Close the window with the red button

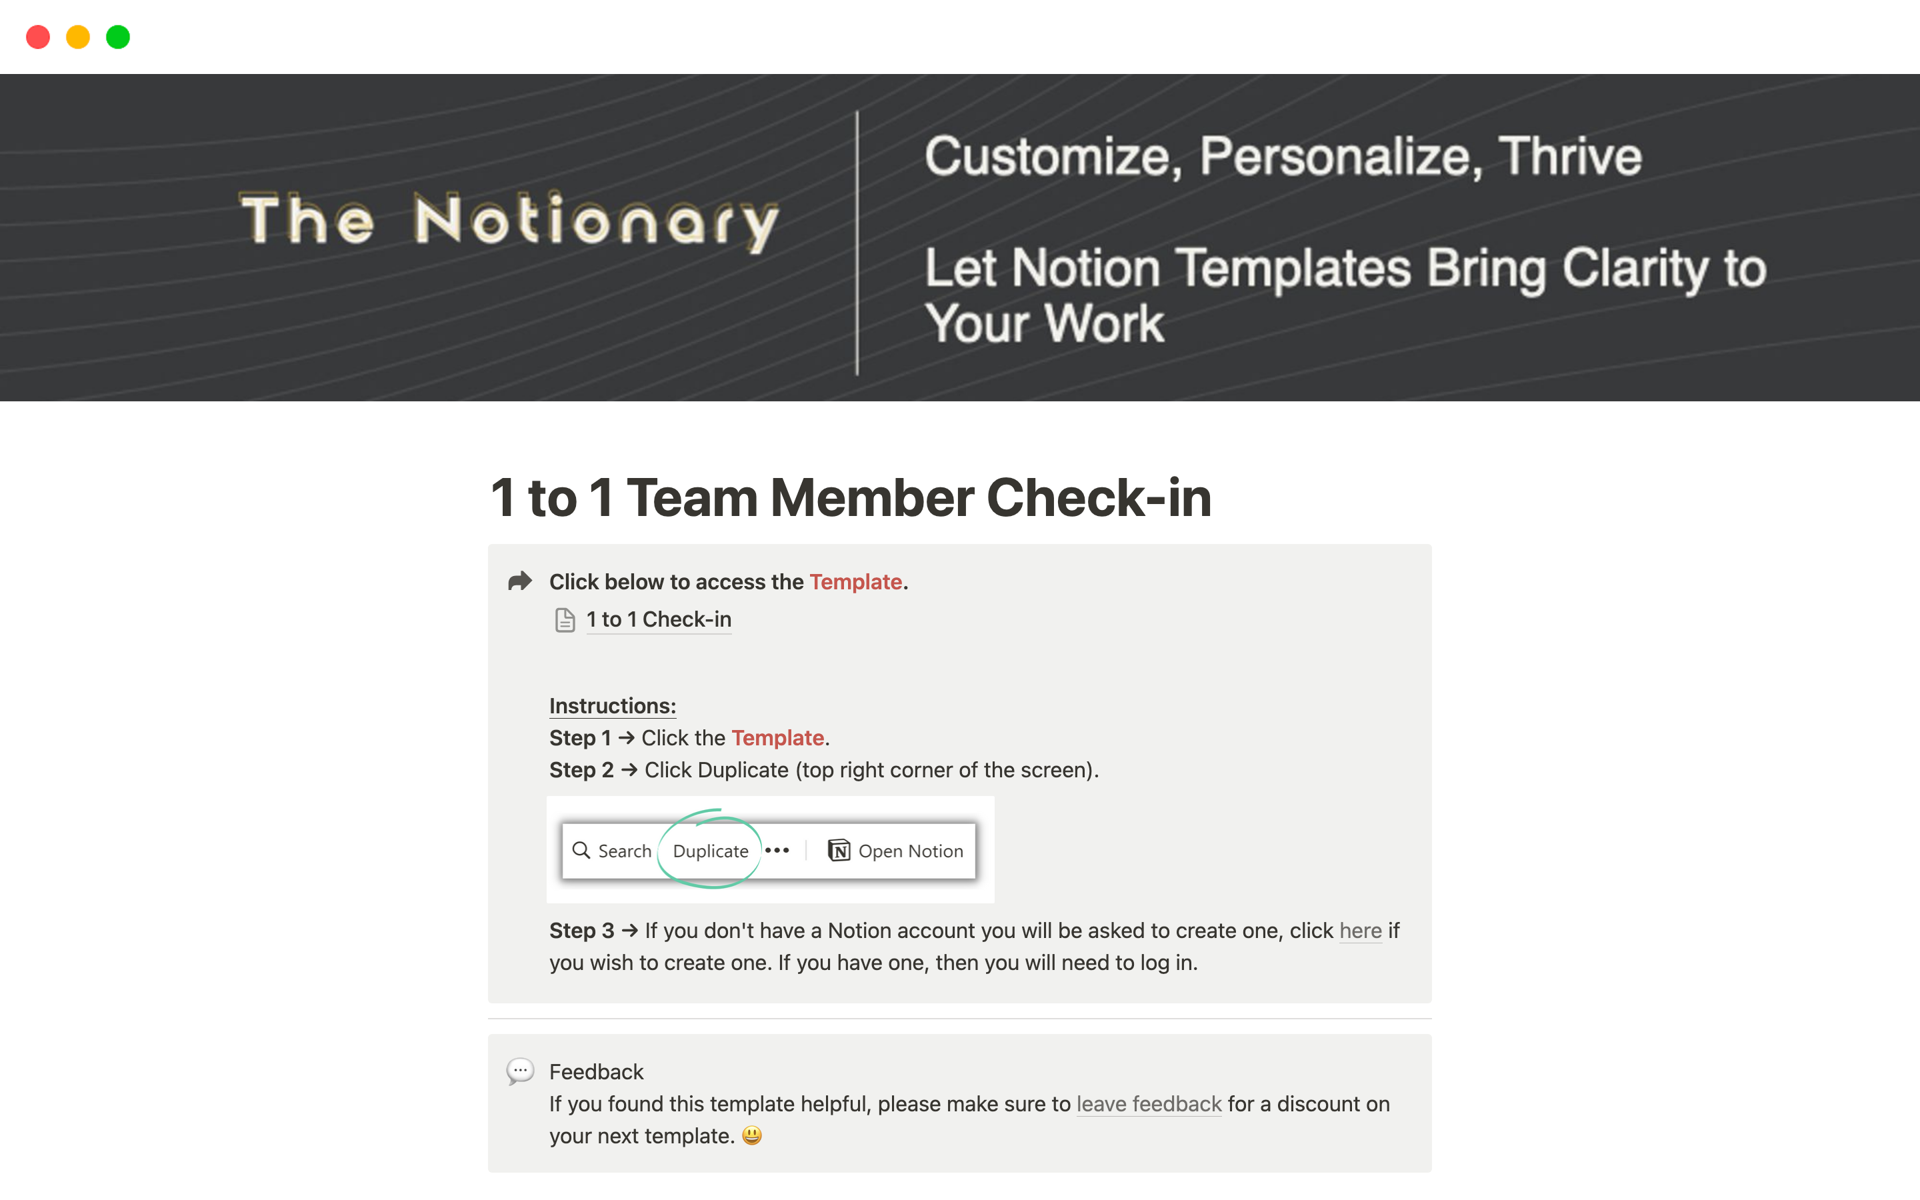coord(38,37)
